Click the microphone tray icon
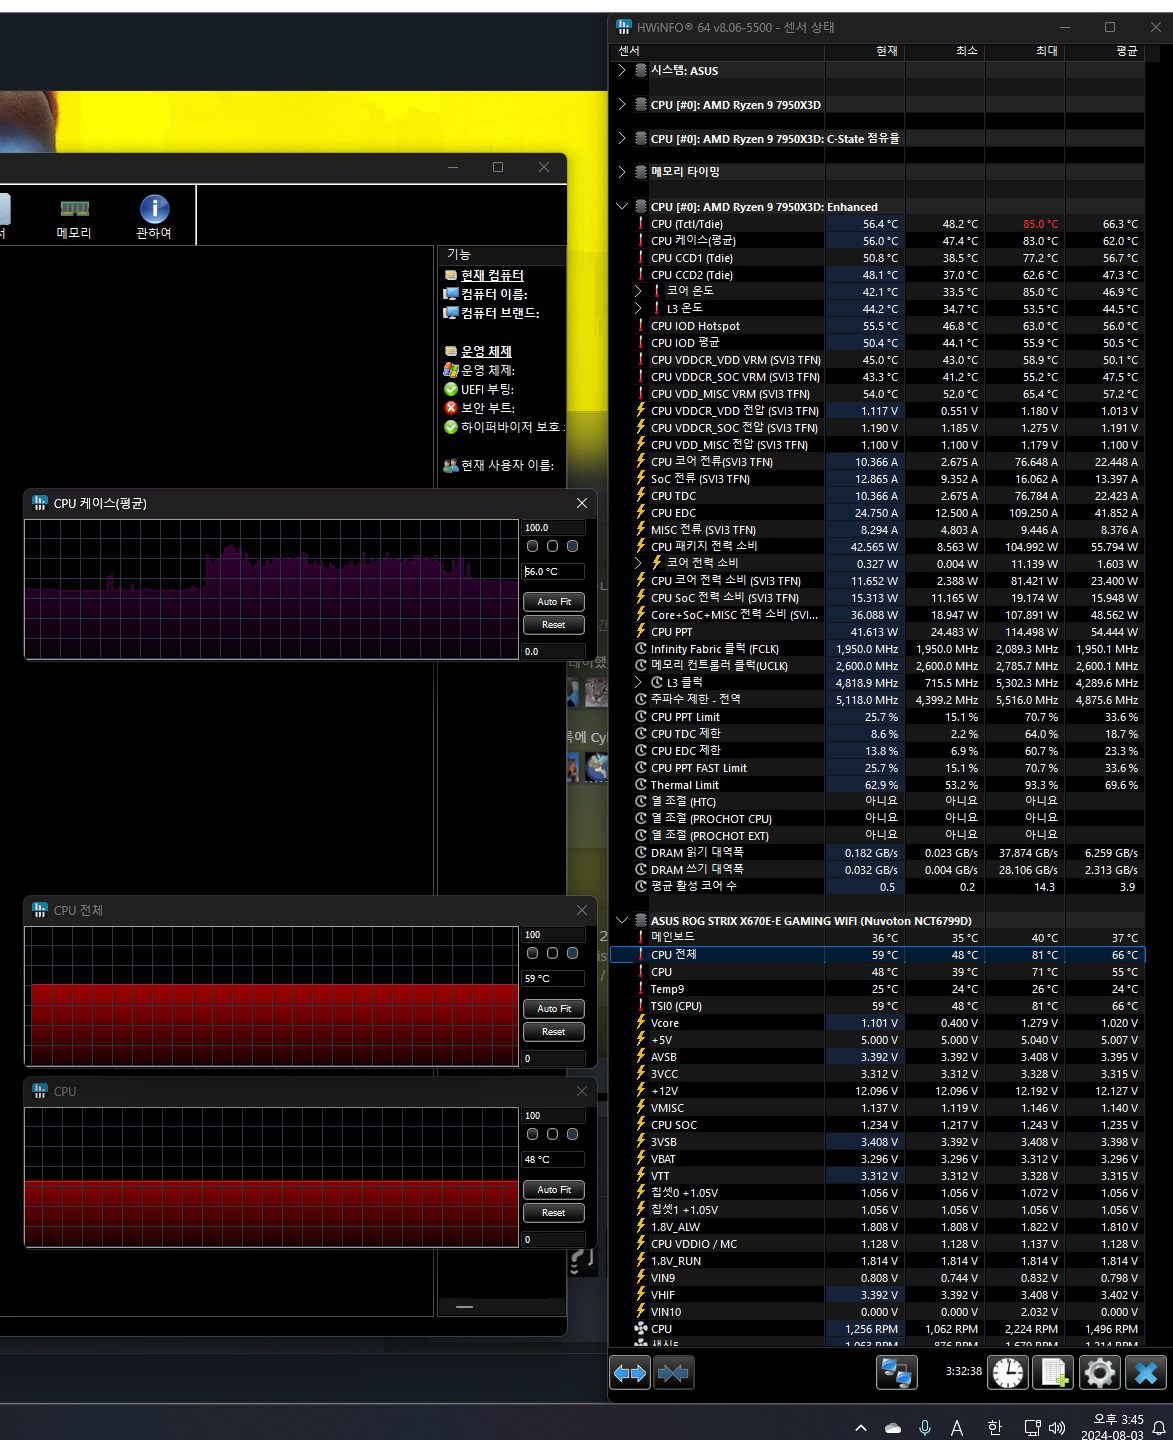Image resolution: width=1173 pixels, height=1440 pixels. 925,1428
